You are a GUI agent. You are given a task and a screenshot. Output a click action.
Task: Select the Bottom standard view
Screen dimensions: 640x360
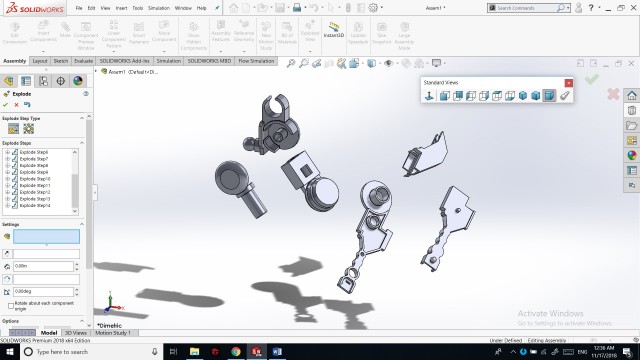point(510,96)
